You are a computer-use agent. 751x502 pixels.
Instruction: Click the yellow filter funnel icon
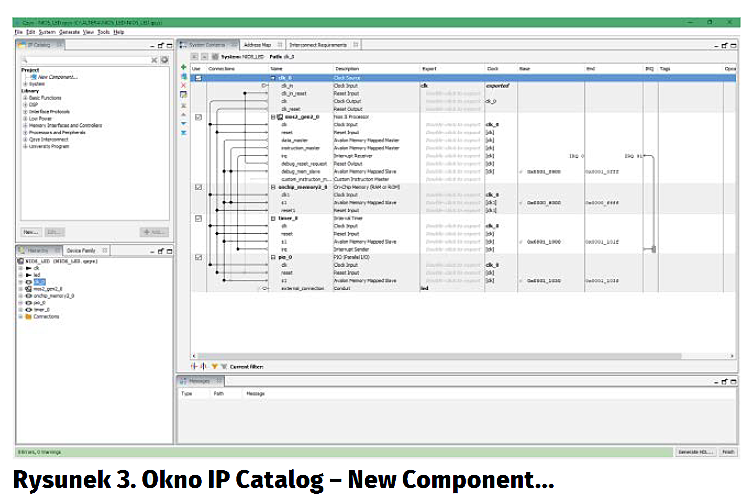point(214,367)
